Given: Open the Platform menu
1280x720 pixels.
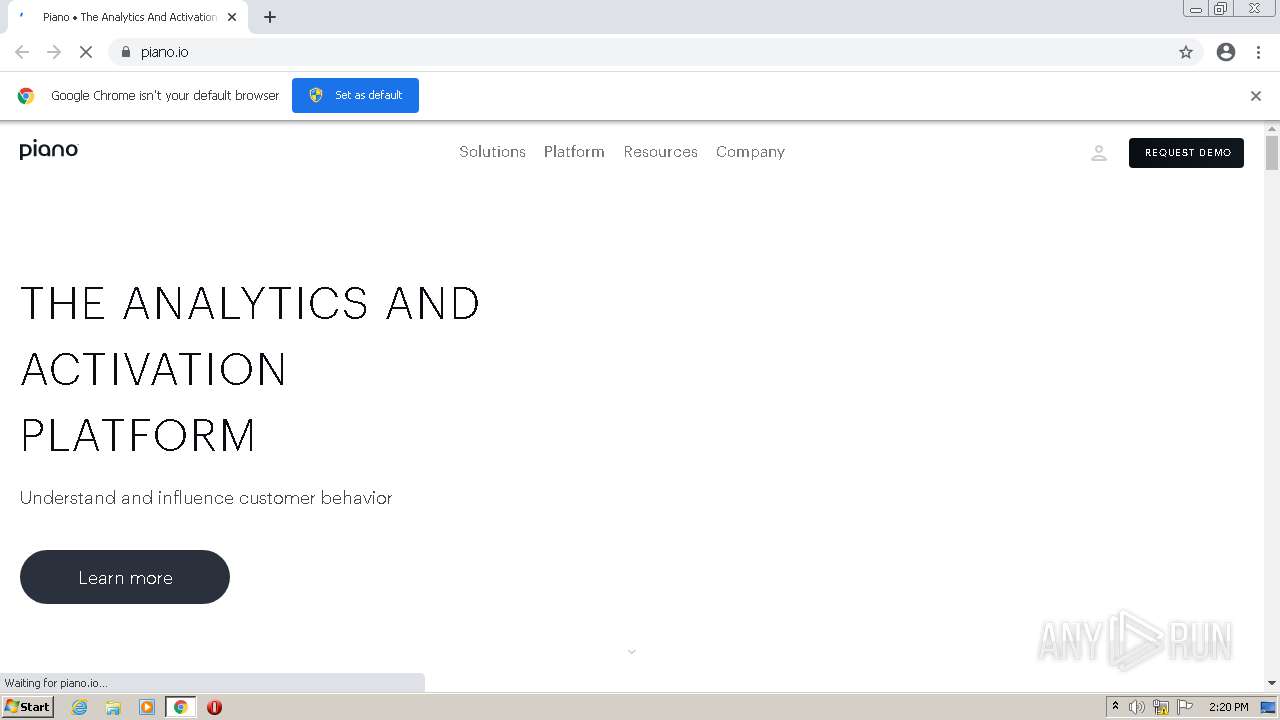Looking at the screenshot, I should (x=574, y=152).
